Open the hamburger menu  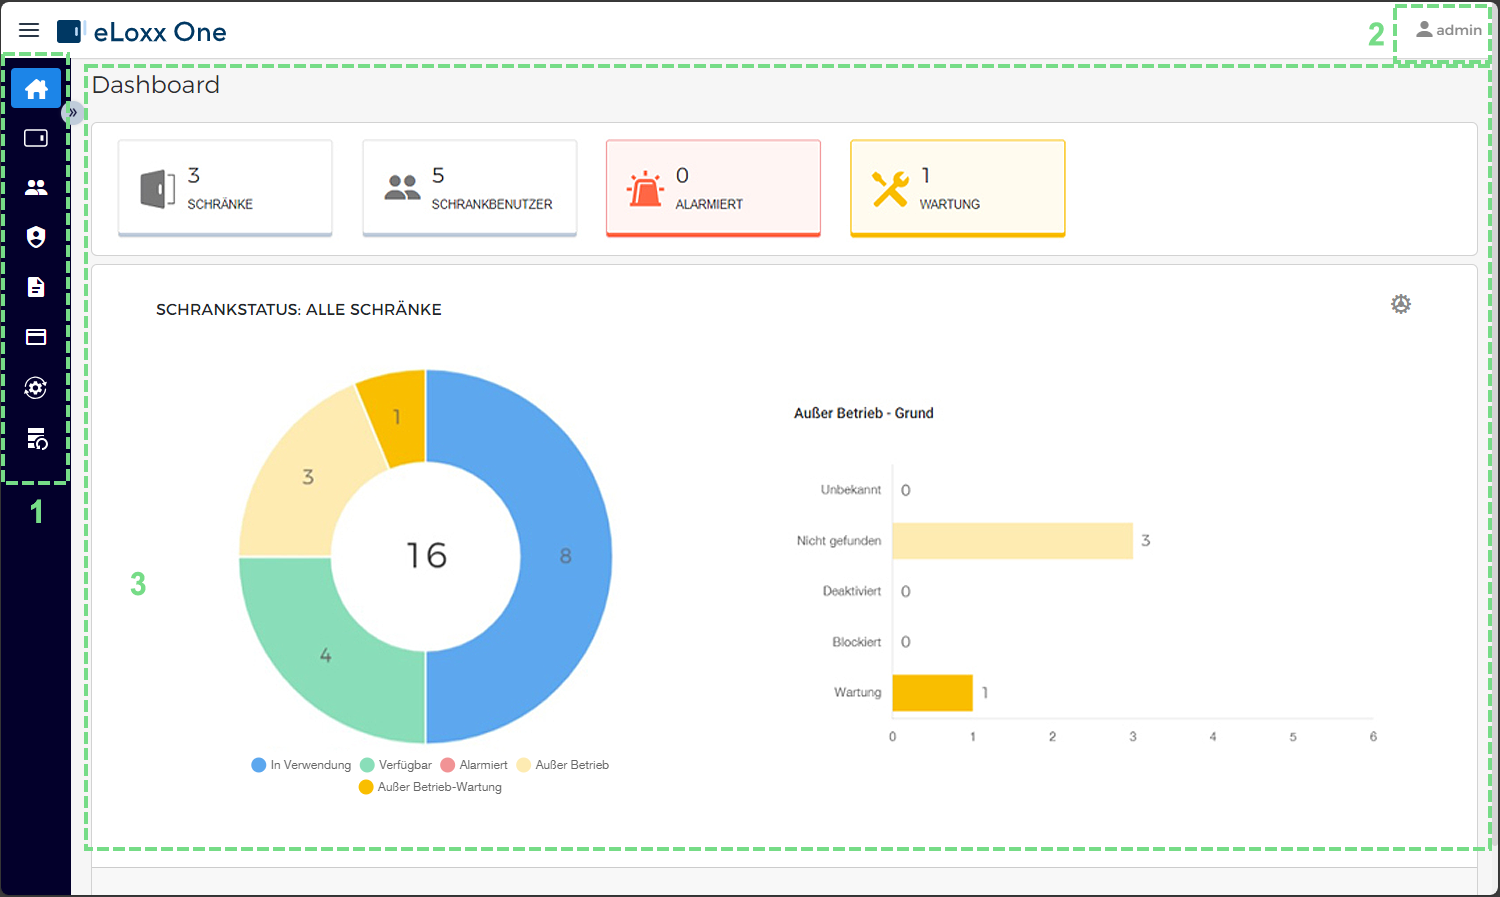pyautogui.click(x=29, y=30)
